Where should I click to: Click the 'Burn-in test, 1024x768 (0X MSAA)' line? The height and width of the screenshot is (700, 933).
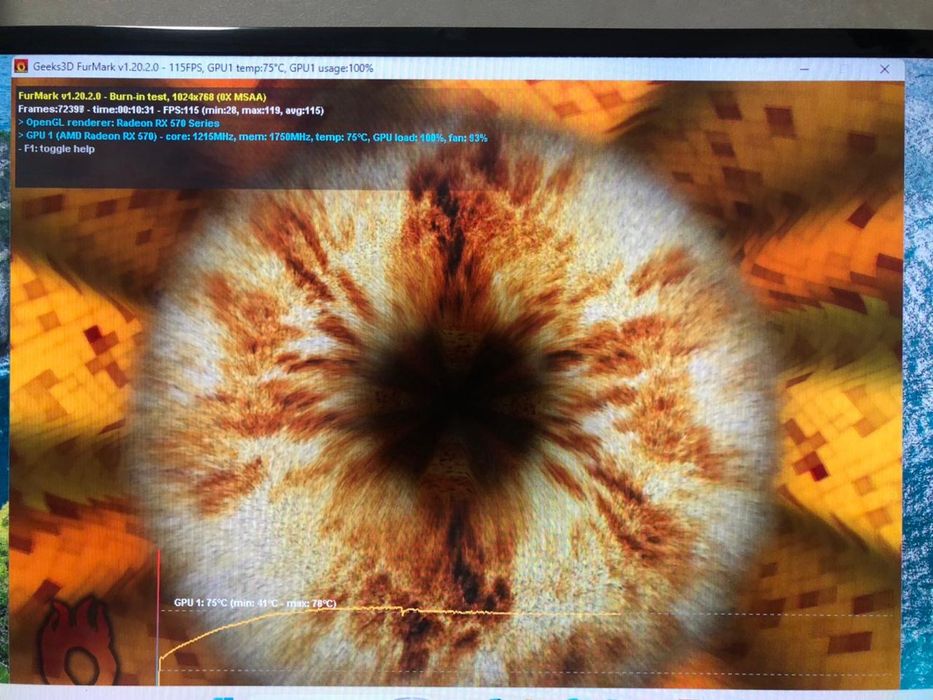[x=142, y=96]
